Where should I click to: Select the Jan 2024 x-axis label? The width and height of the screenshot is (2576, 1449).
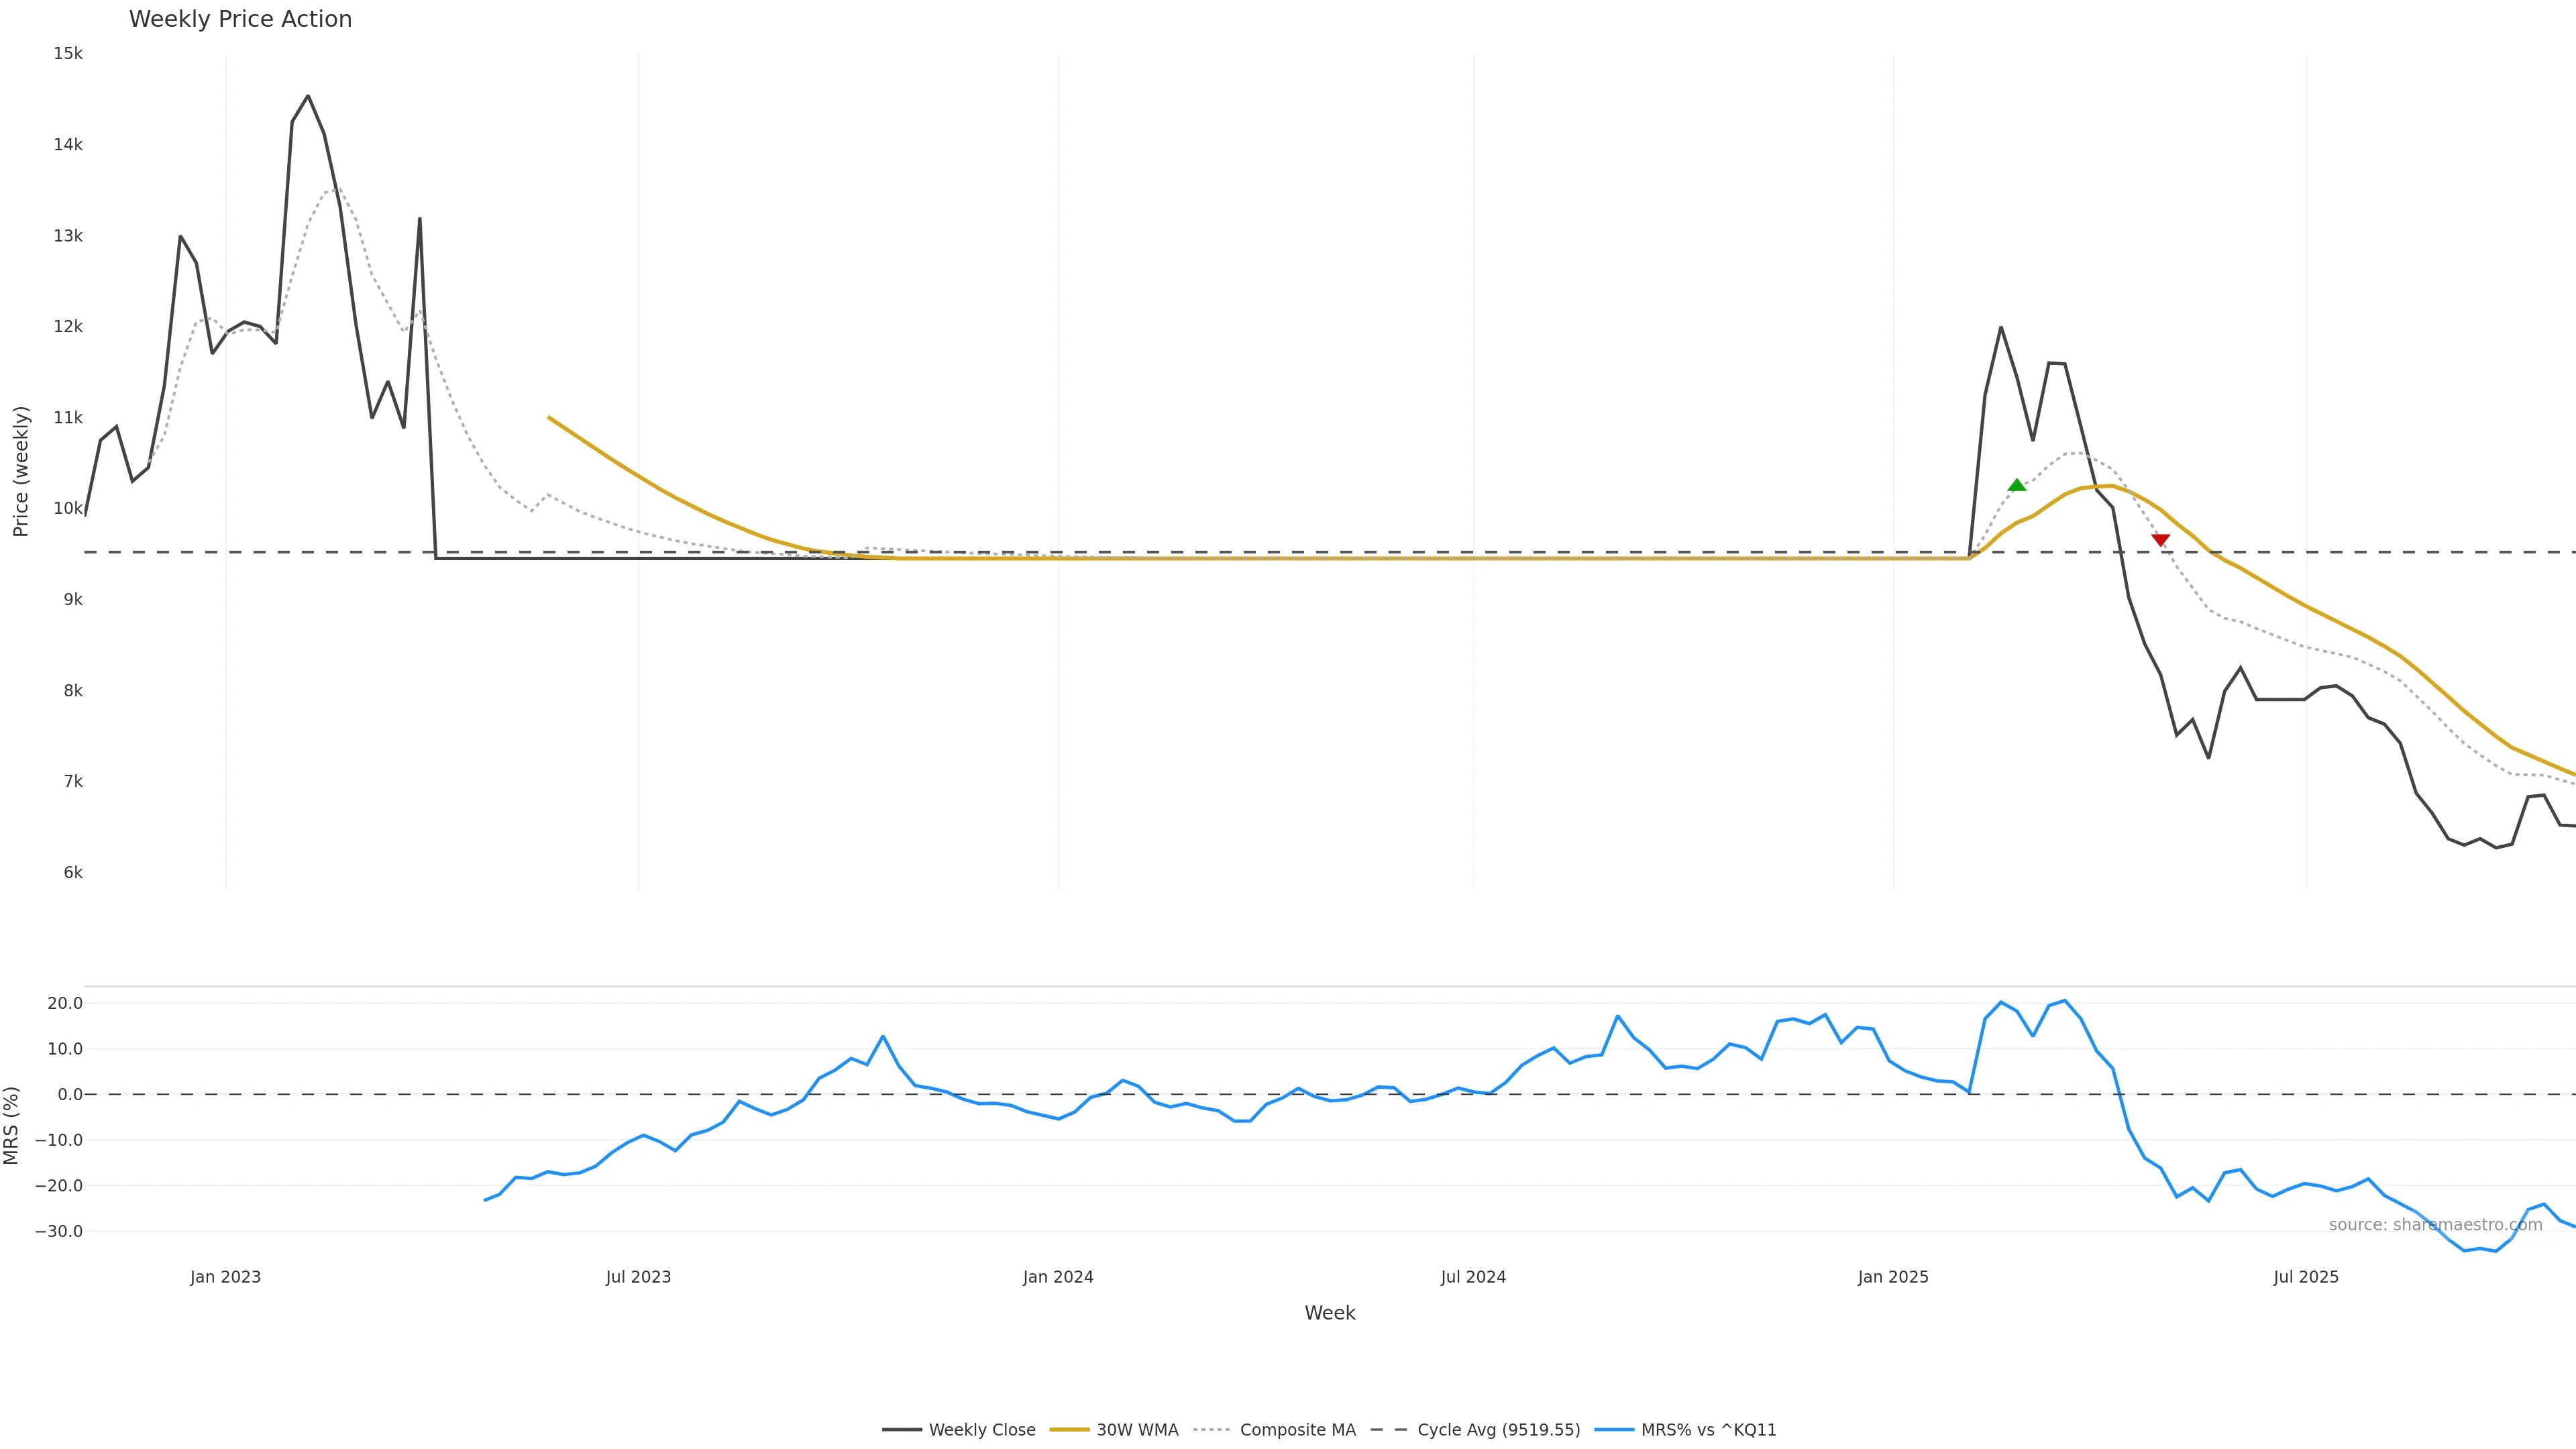tap(1058, 1277)
